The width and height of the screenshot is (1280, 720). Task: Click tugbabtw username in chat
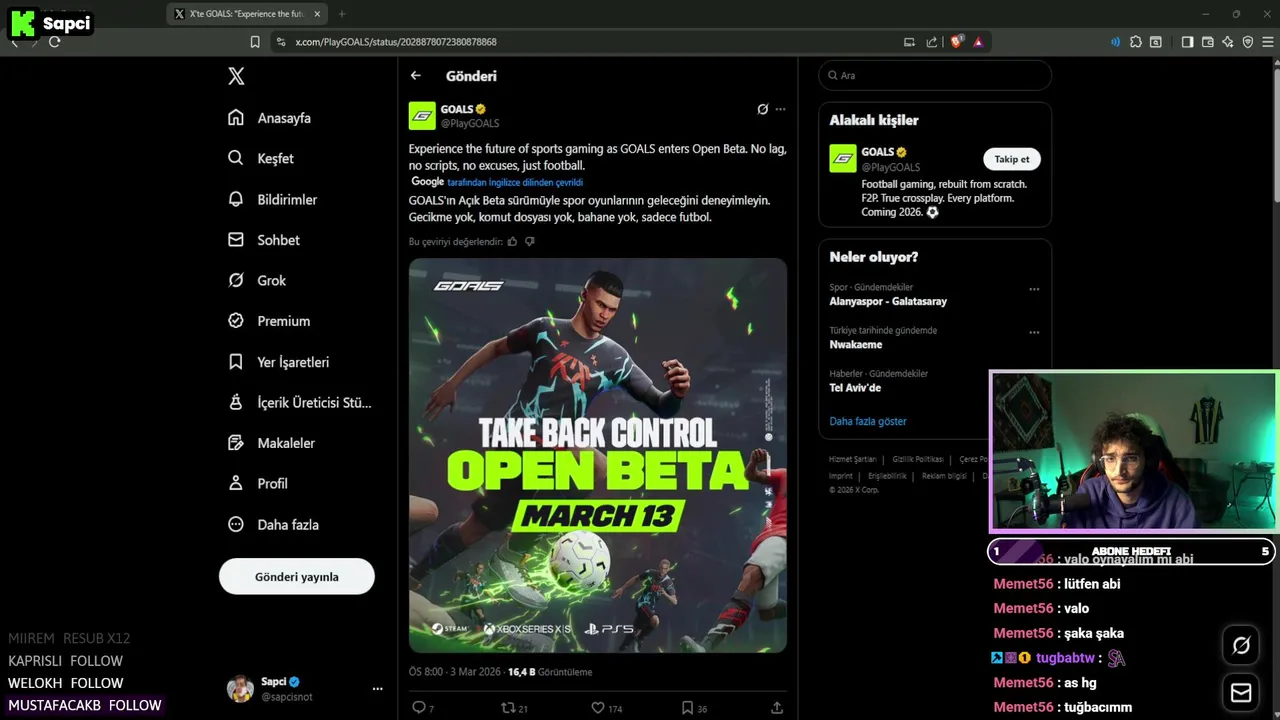click(x=1065, y=658)
